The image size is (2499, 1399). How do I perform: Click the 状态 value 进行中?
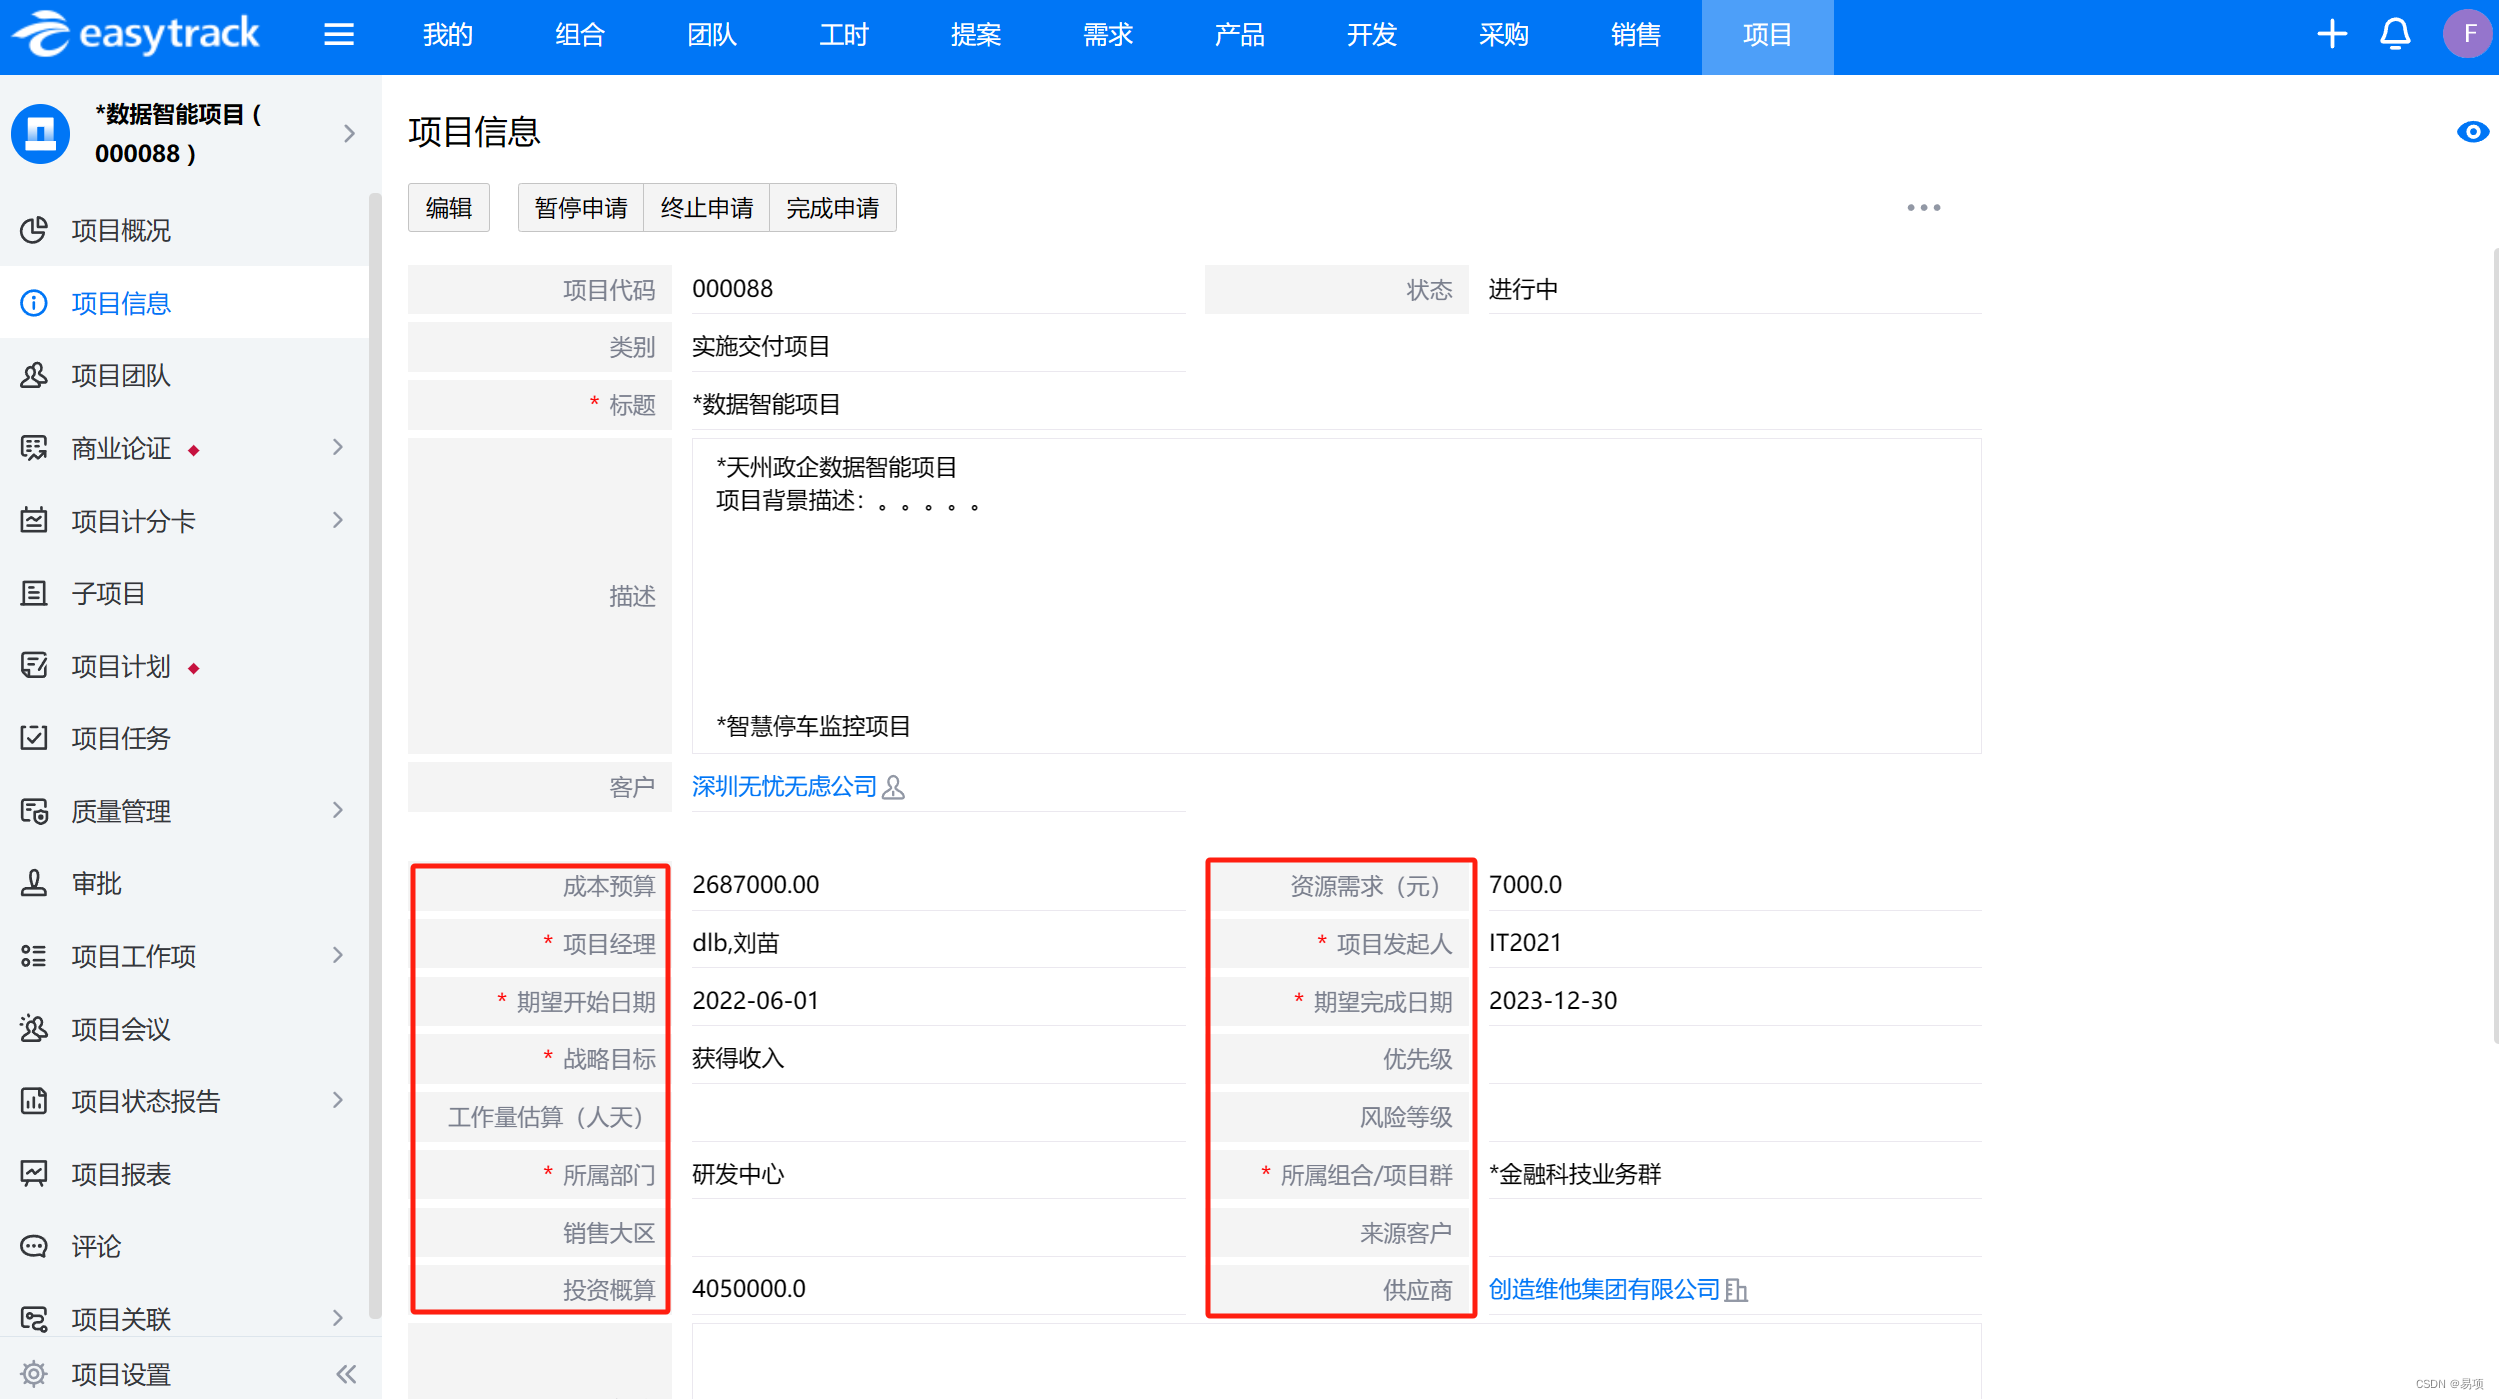pos(1523,290)
